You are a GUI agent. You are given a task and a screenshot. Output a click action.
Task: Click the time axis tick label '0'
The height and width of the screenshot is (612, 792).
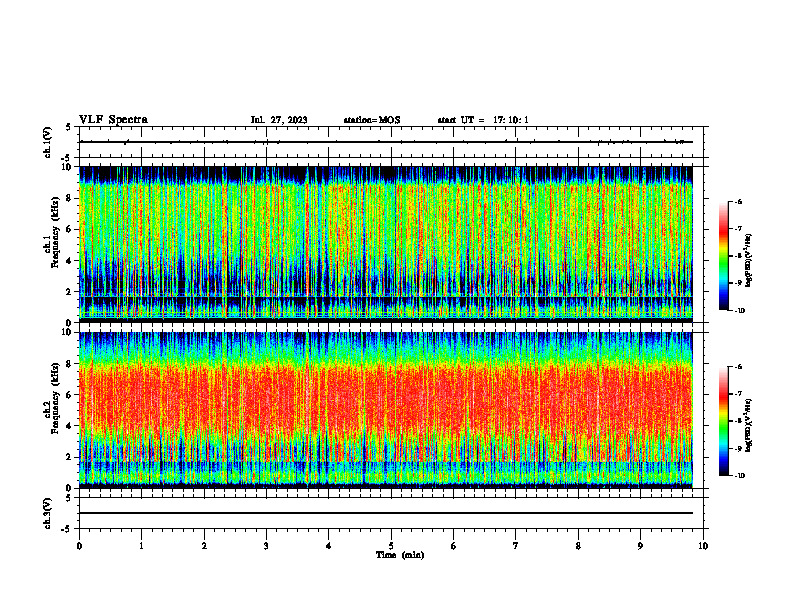pyautogui.click(x=79, y=546)
